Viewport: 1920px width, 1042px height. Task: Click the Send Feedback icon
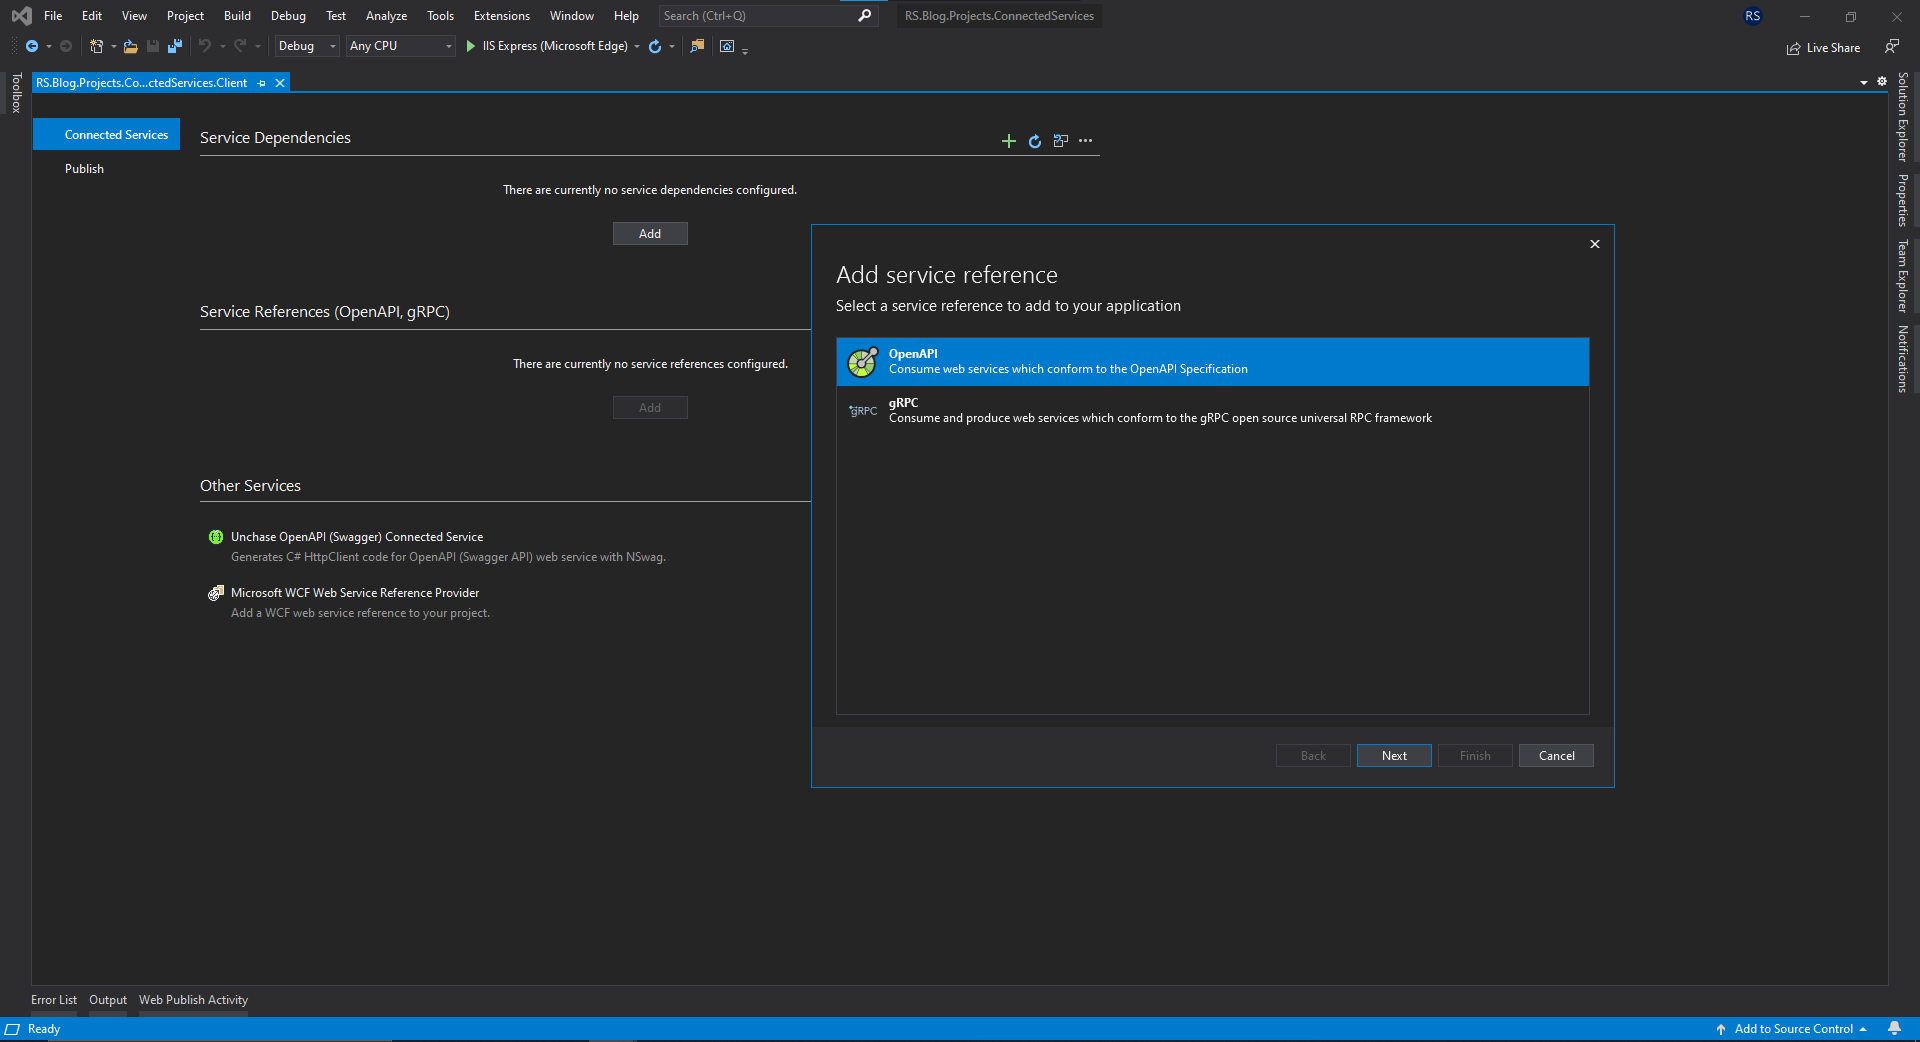(1892, 46)
